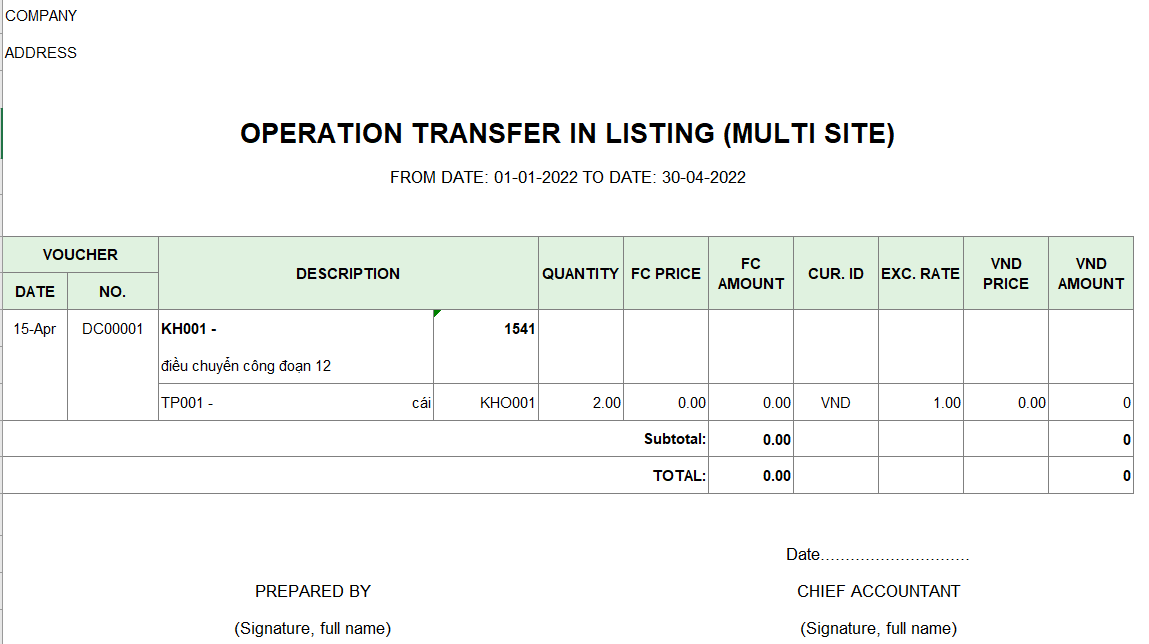Select the VND AMOUNT column header
Screen dimensions: 1149x644
1090,273
